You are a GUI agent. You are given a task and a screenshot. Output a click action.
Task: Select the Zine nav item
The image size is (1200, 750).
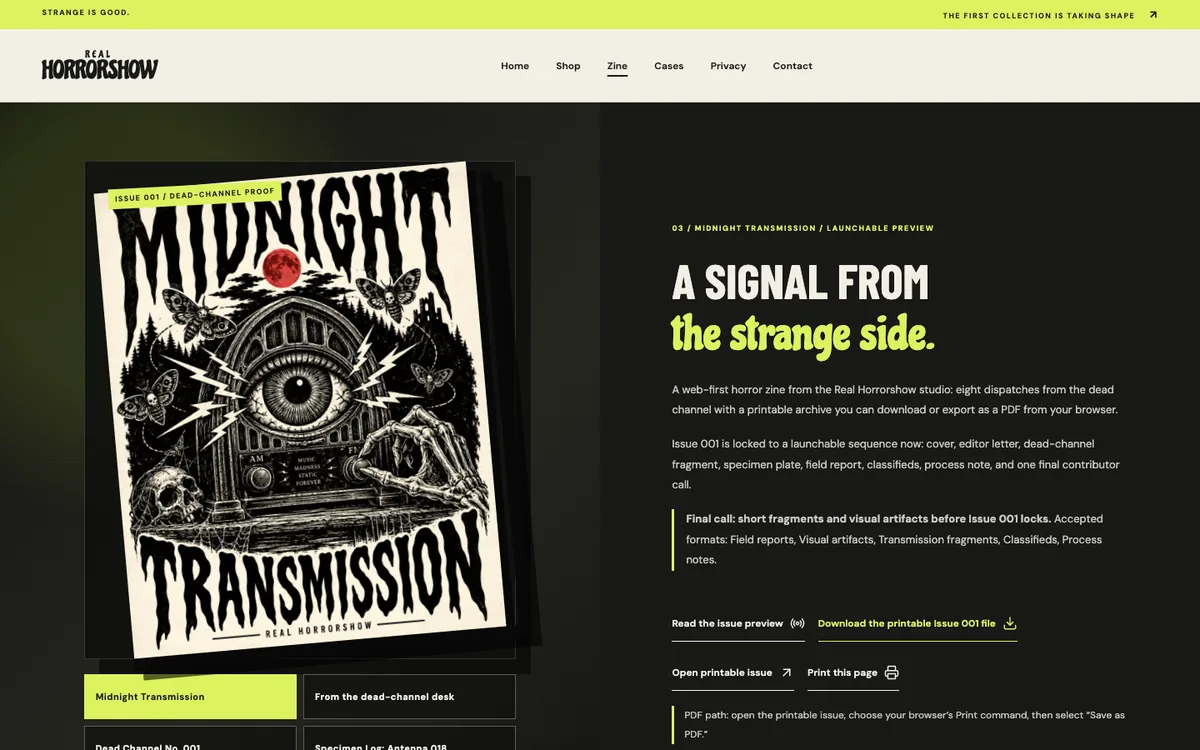(x=617, y=66)
